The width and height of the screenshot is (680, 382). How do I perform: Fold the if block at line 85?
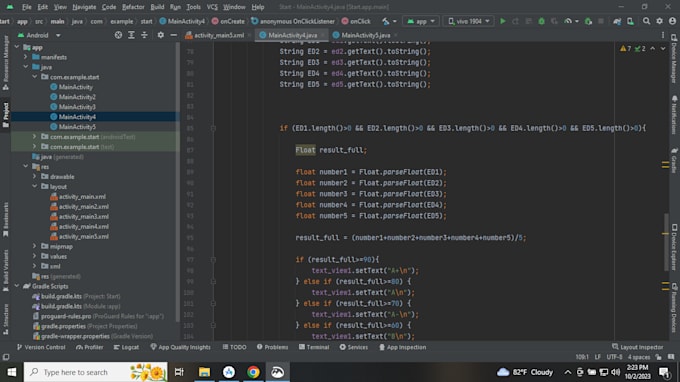[213, 128]
